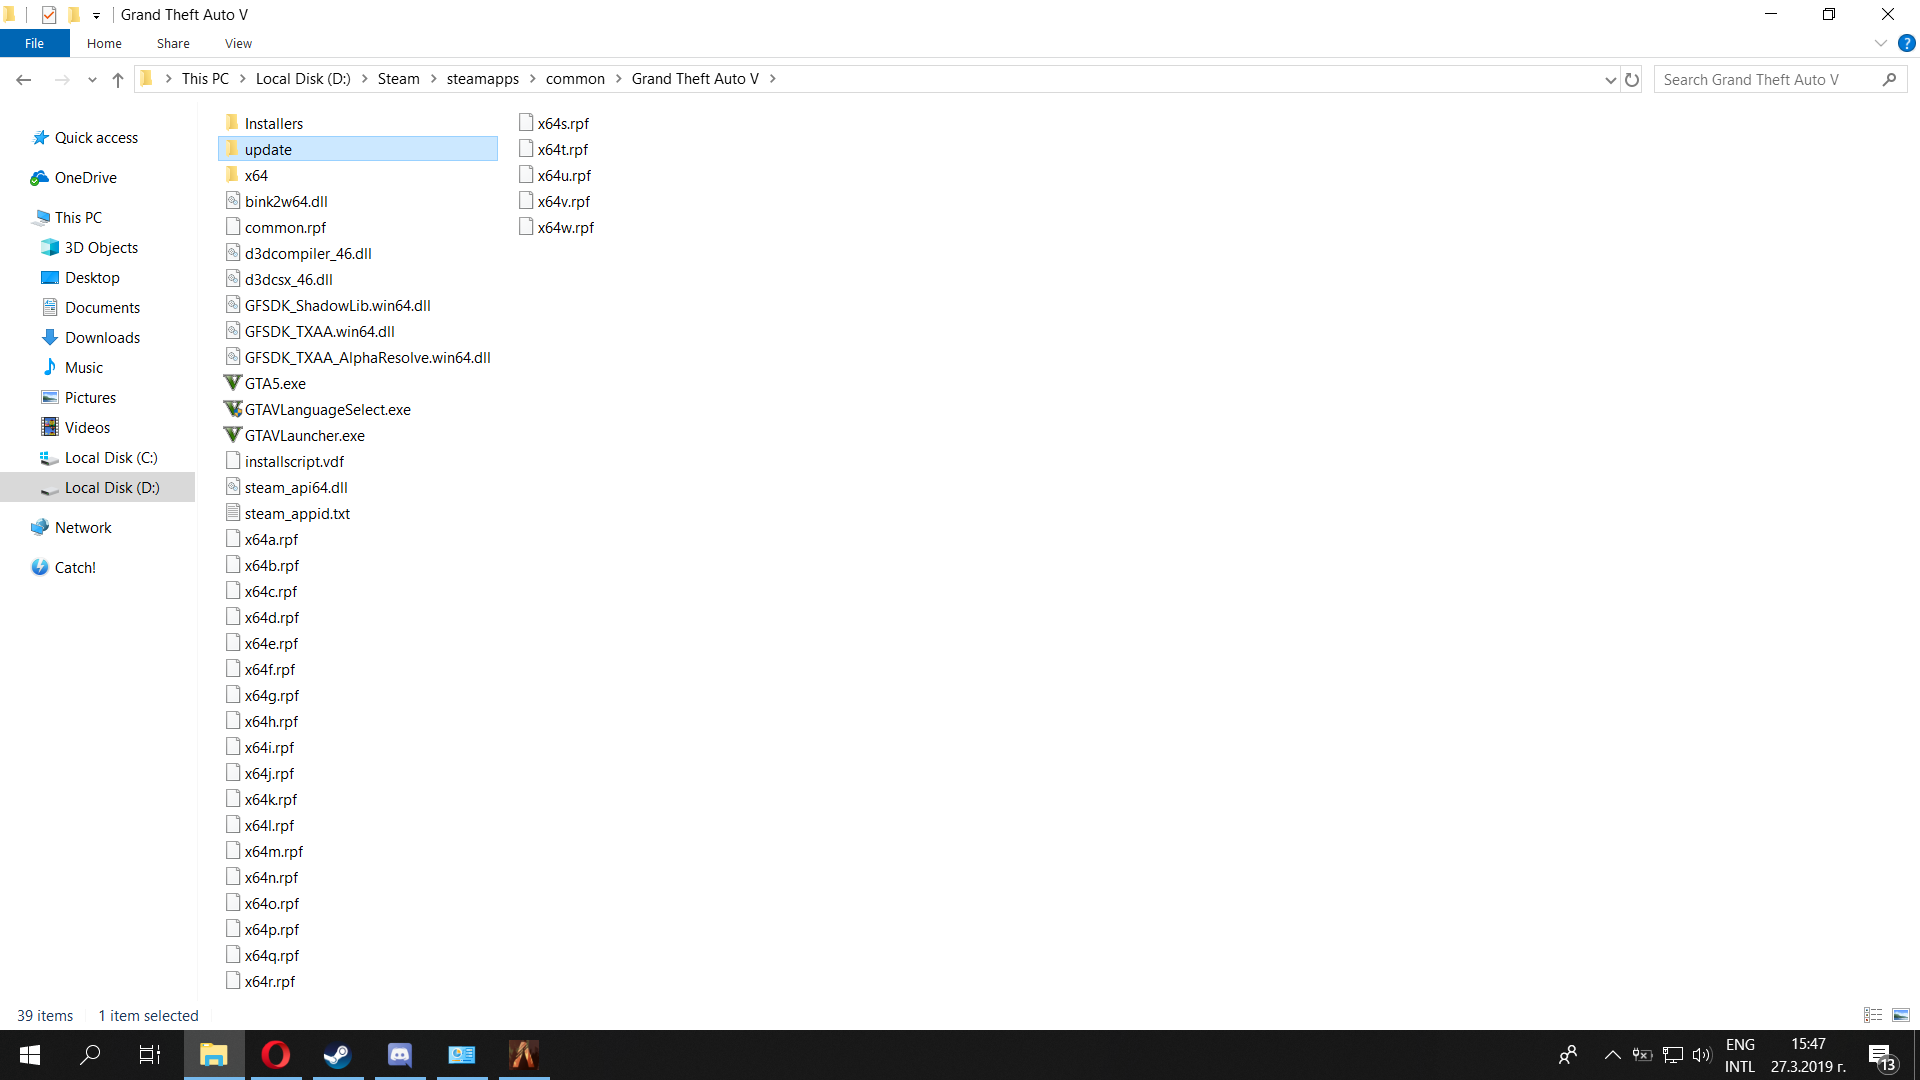
Task: Click the Help question mark icon
Action: click(x=1906, y=43)
